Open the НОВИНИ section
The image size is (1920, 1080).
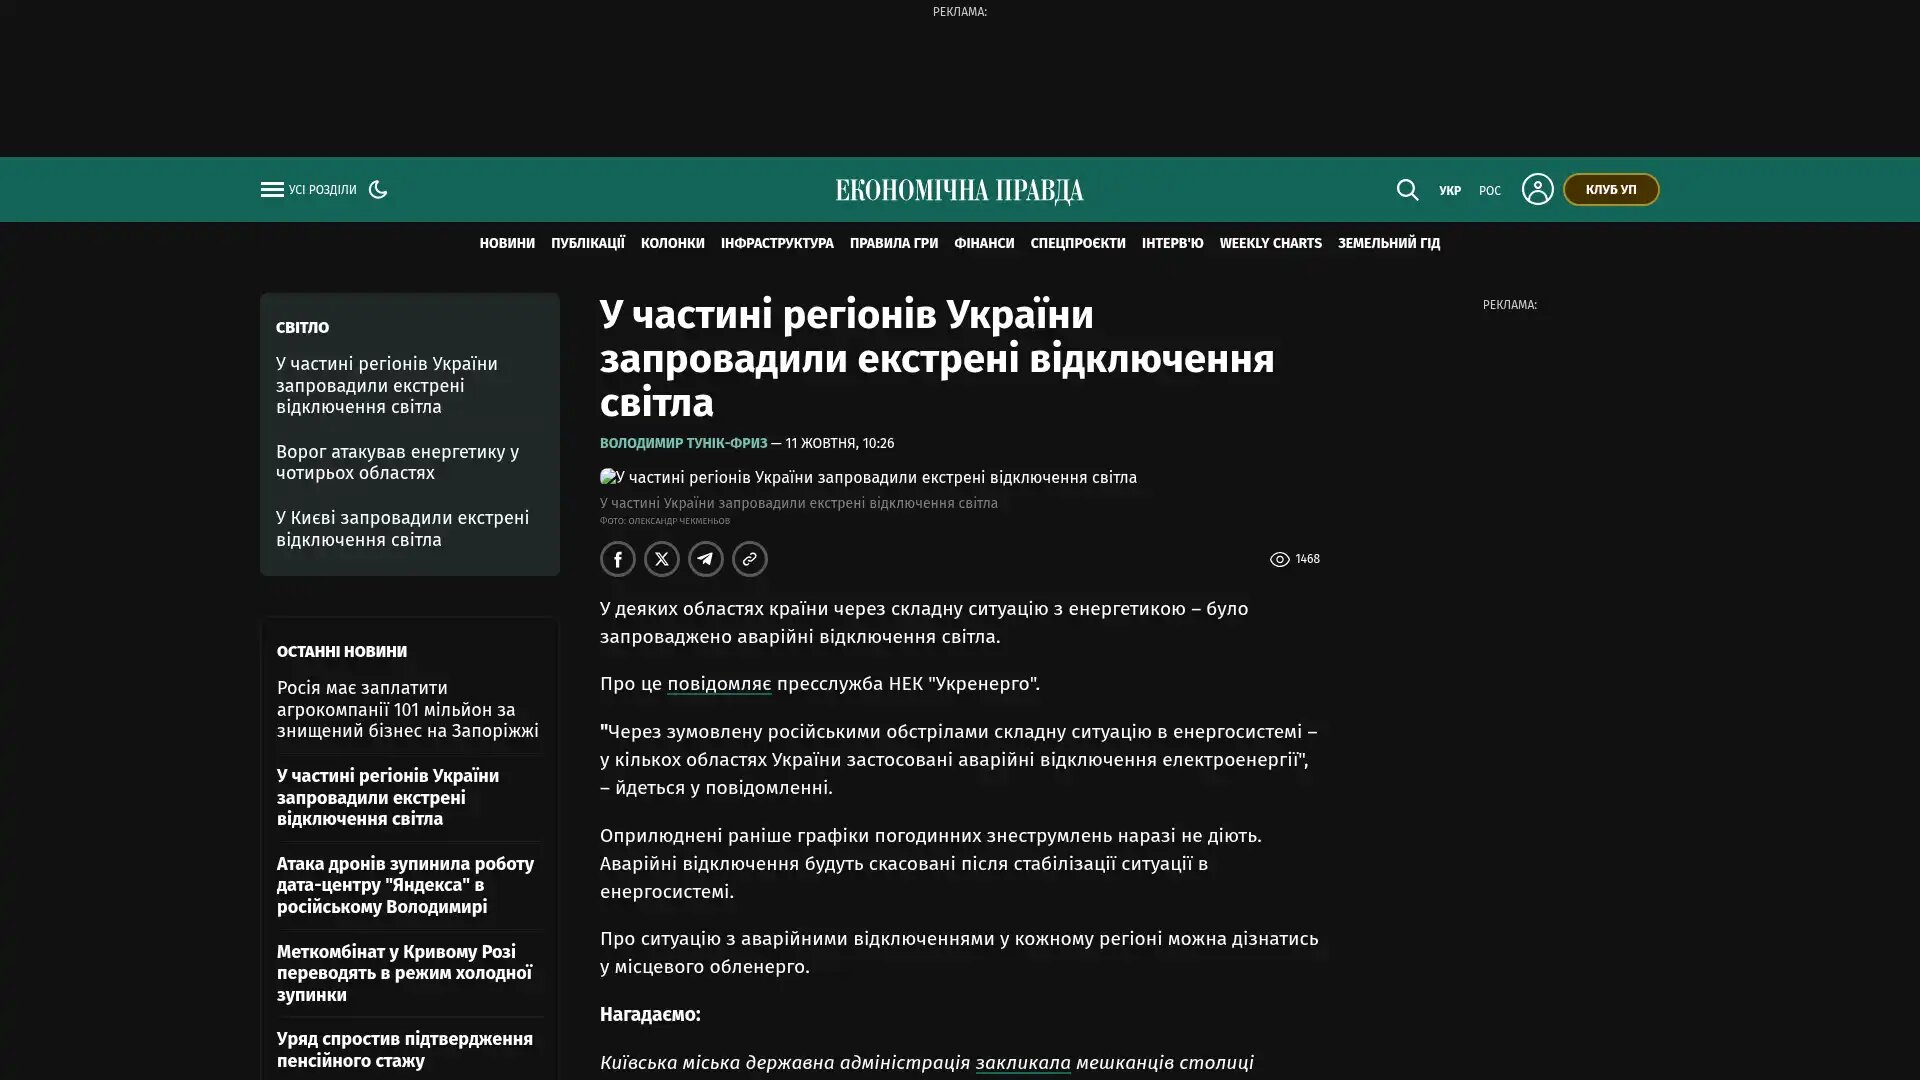(x=507, y=243)
